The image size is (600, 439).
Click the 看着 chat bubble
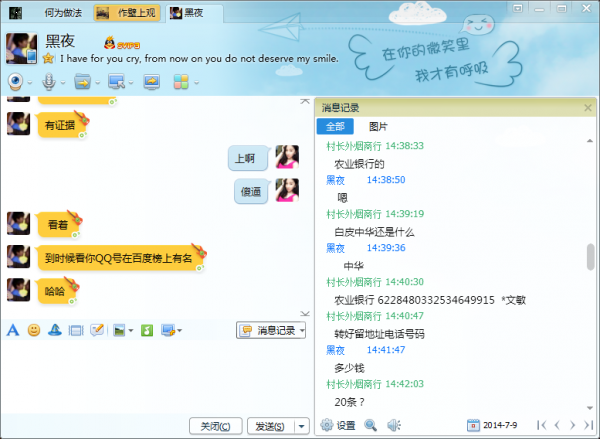pos(58,225)
